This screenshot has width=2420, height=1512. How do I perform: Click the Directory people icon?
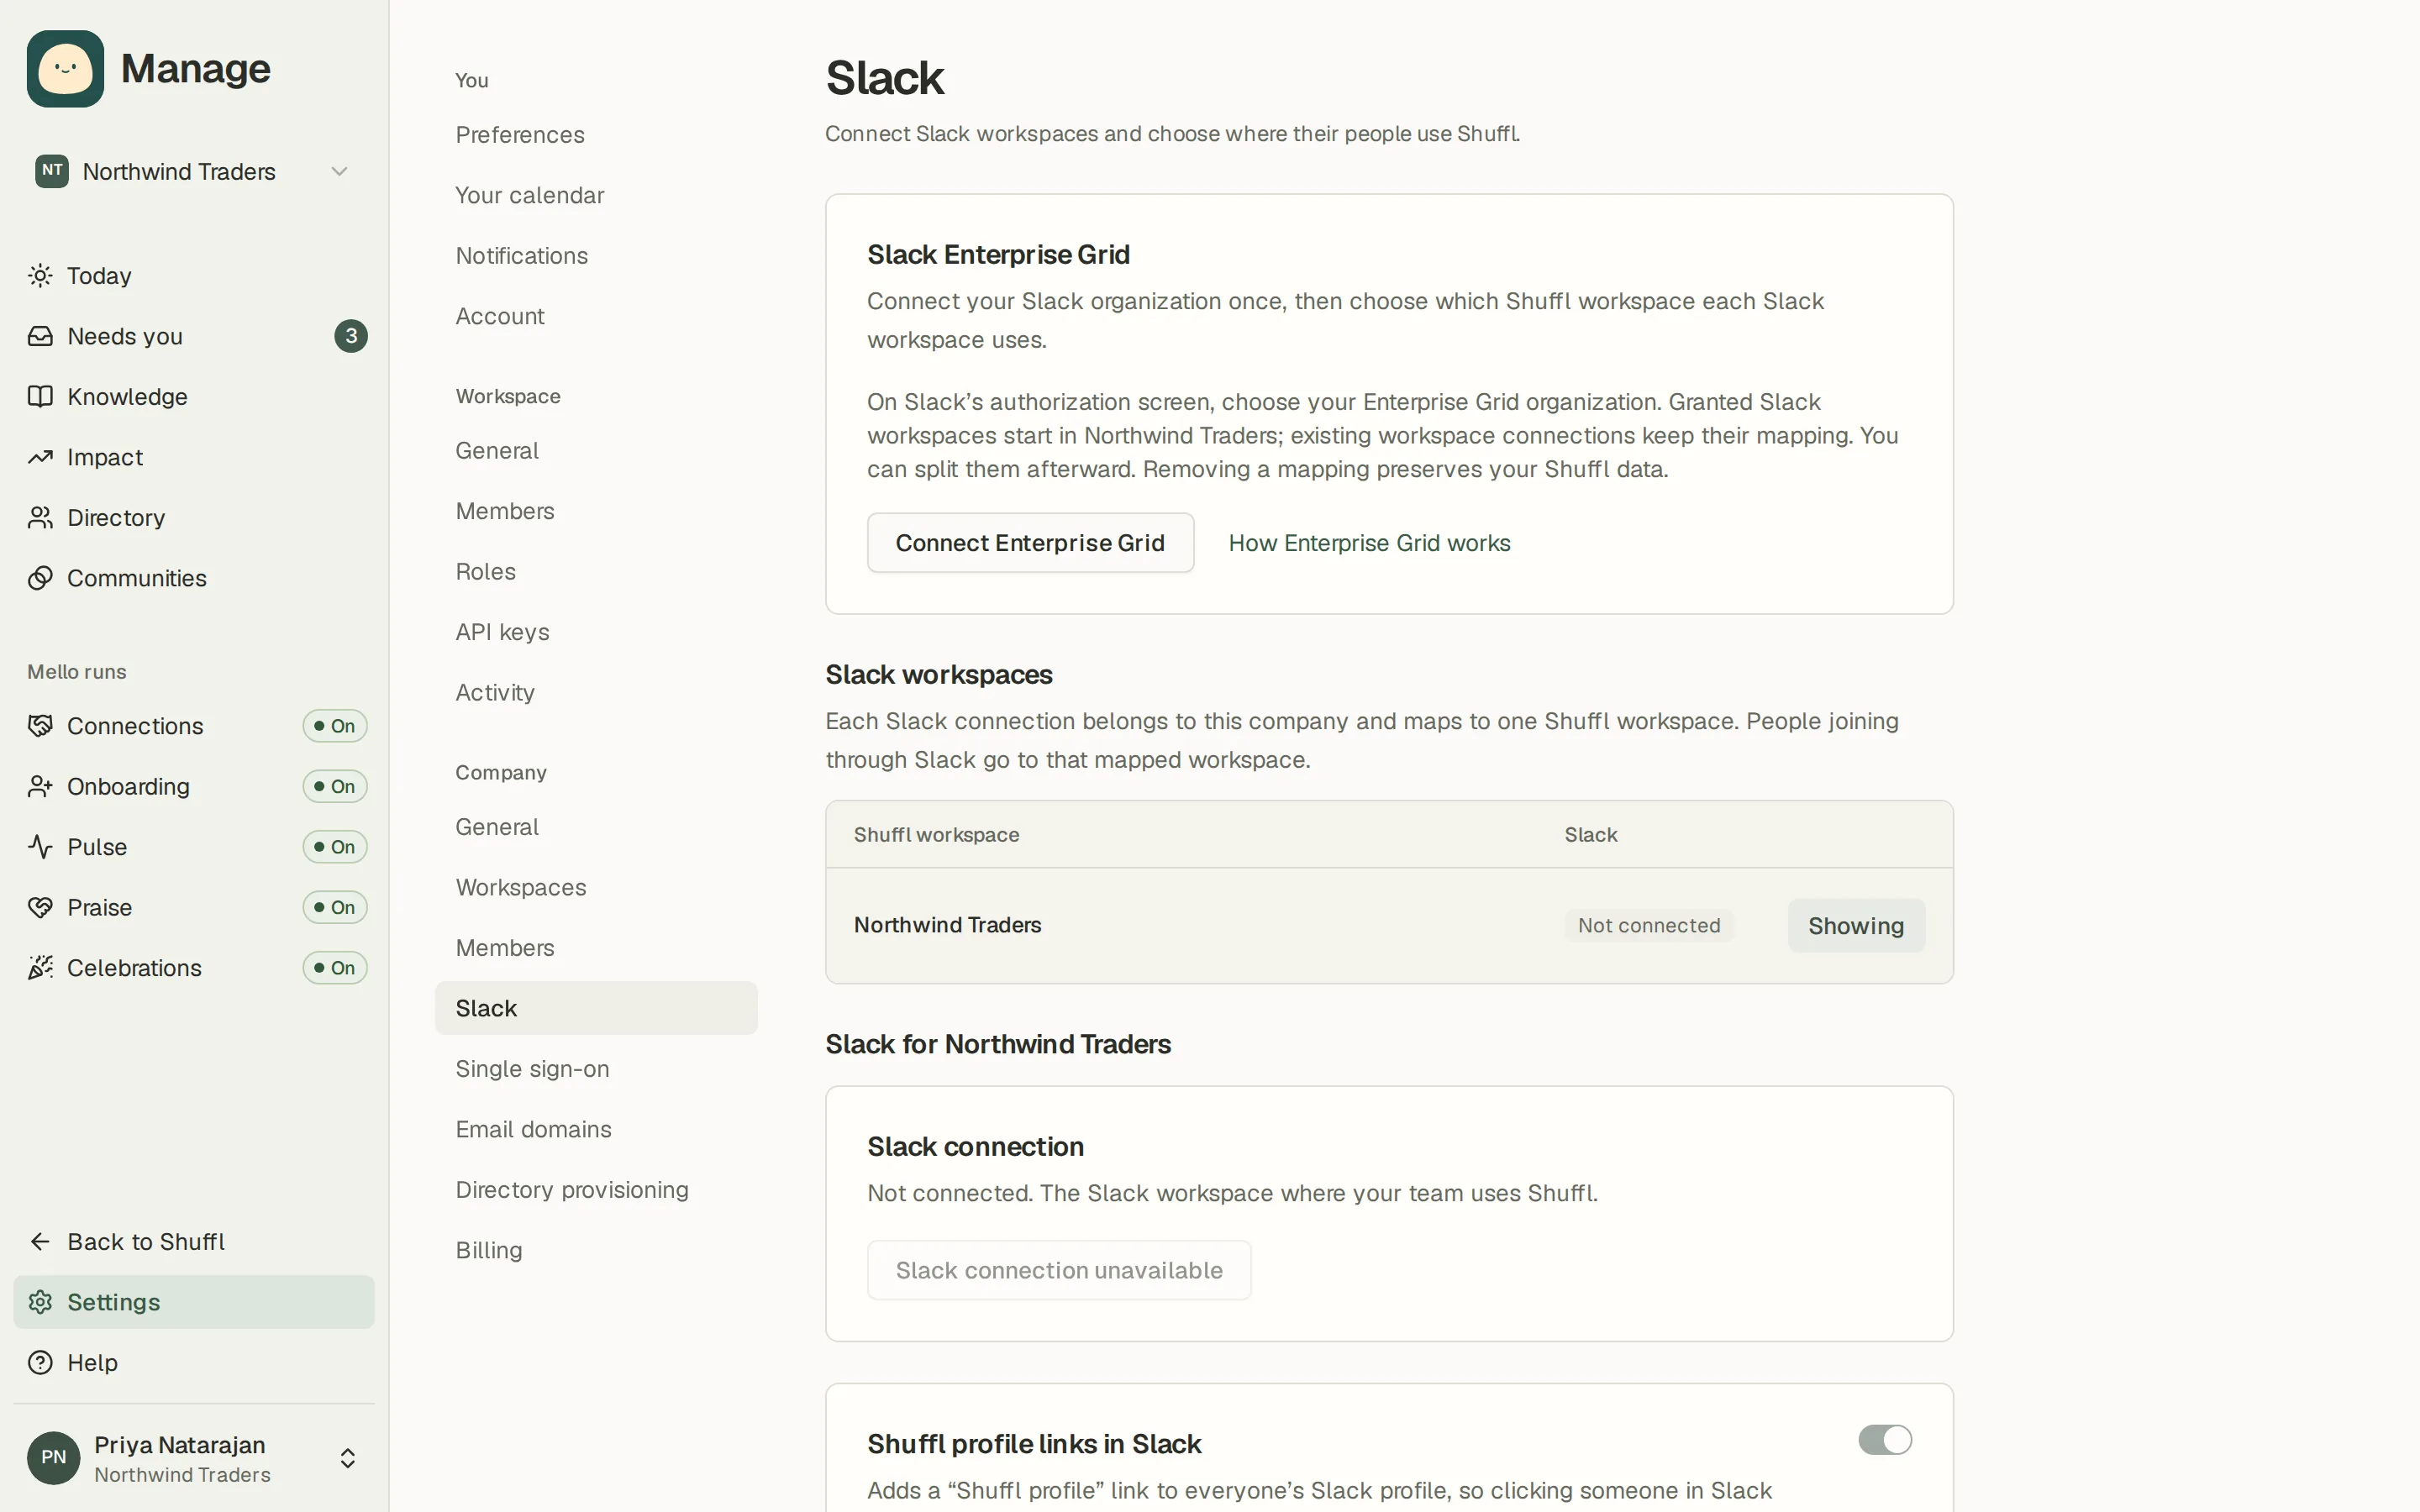pos(40,517)
